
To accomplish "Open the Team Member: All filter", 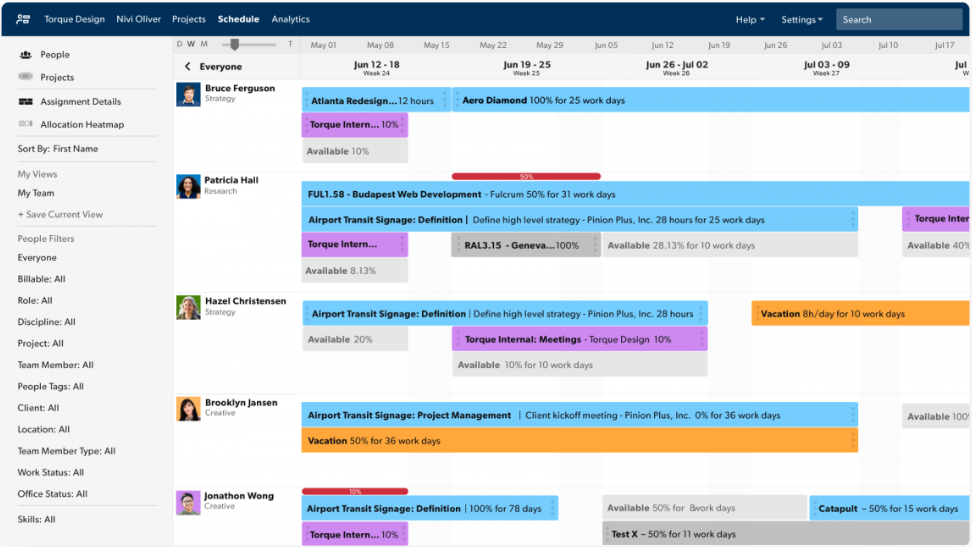I will pyautogui.click(x=55, y=365).
